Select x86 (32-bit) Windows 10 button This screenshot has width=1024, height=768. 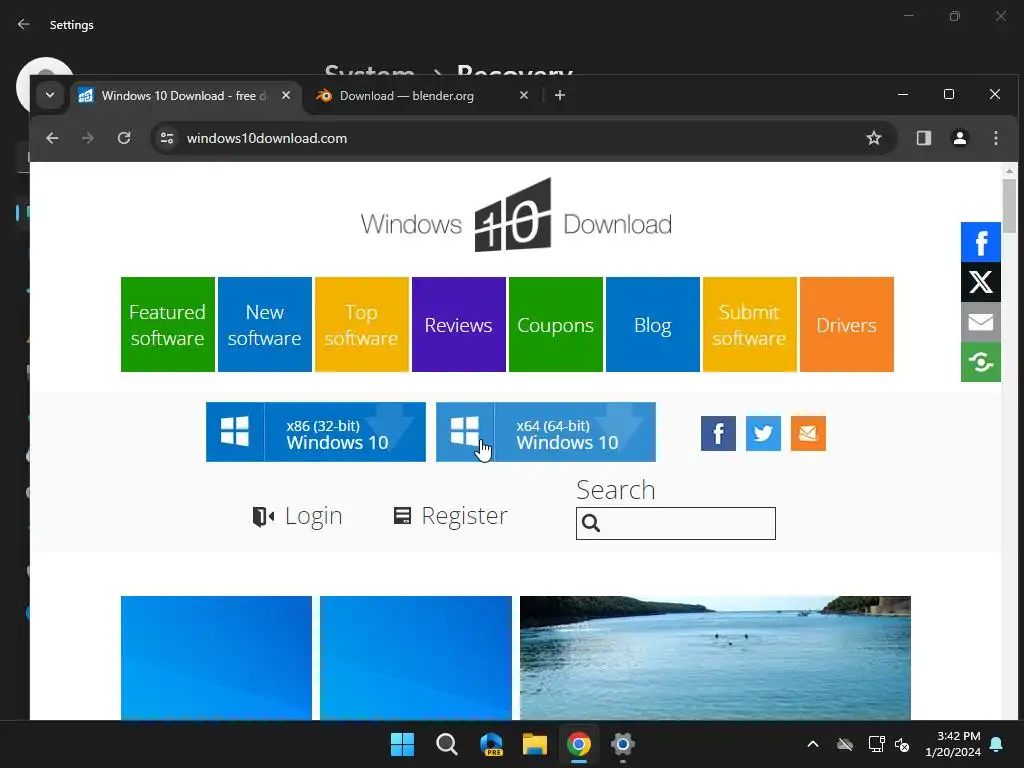pos(315,432)
